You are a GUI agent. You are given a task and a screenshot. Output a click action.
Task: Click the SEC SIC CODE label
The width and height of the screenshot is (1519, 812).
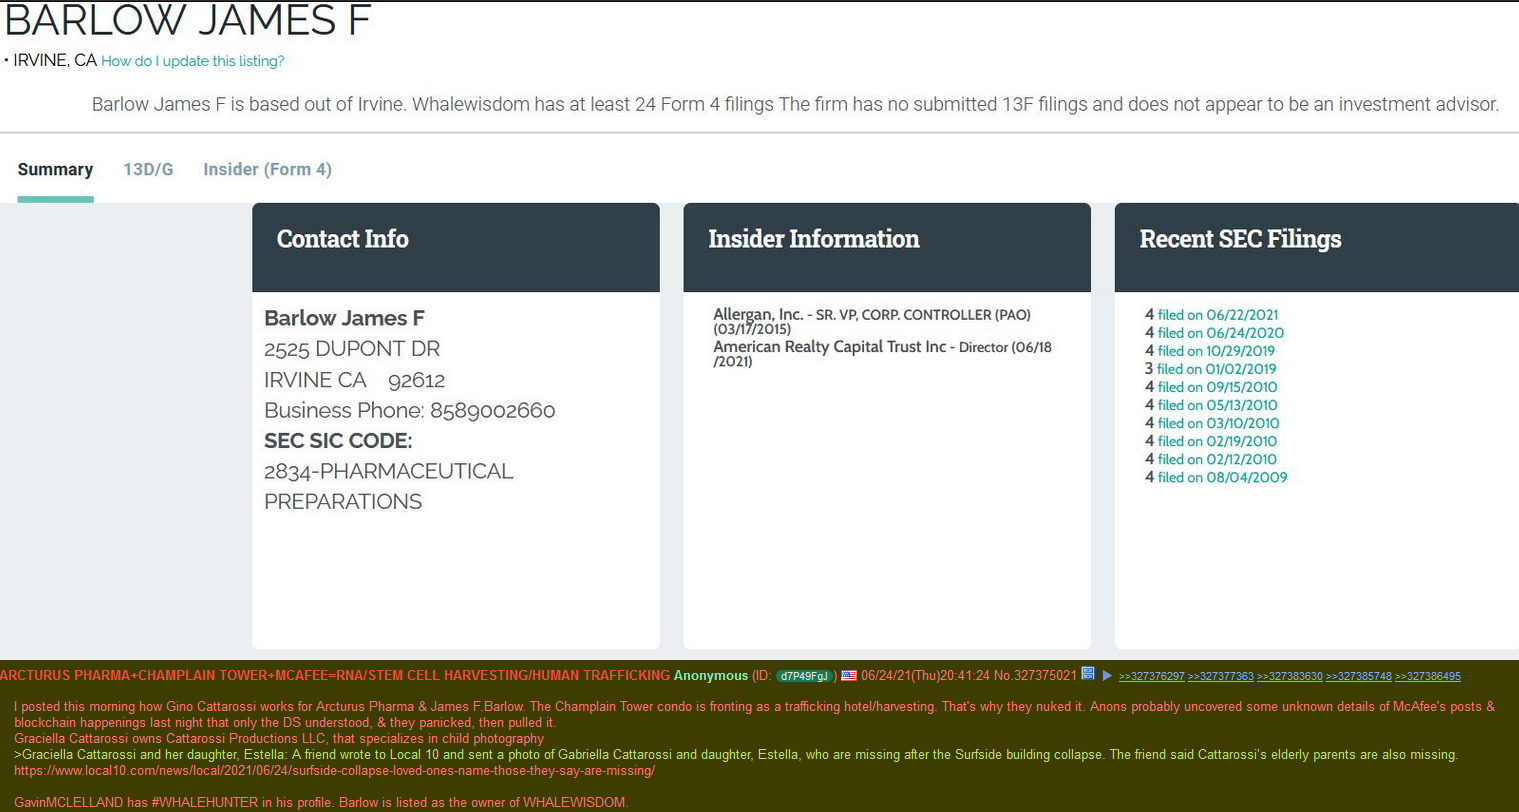point(338,441)
